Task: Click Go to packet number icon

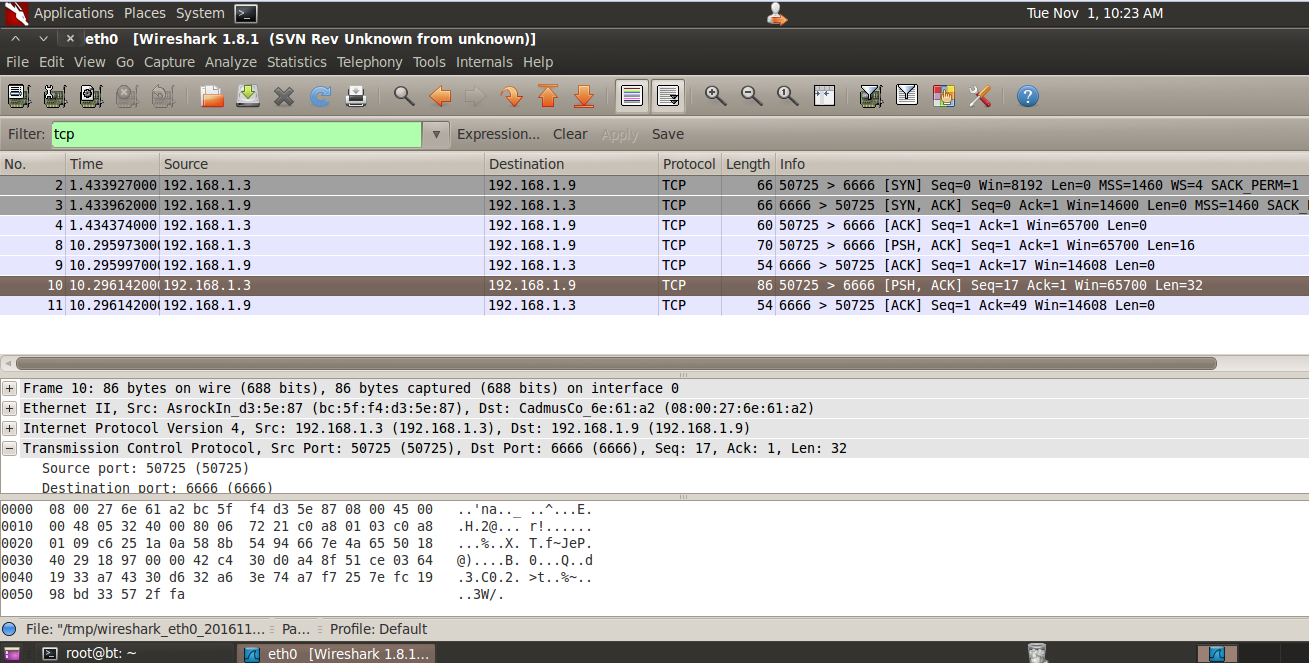Action: 512,96
